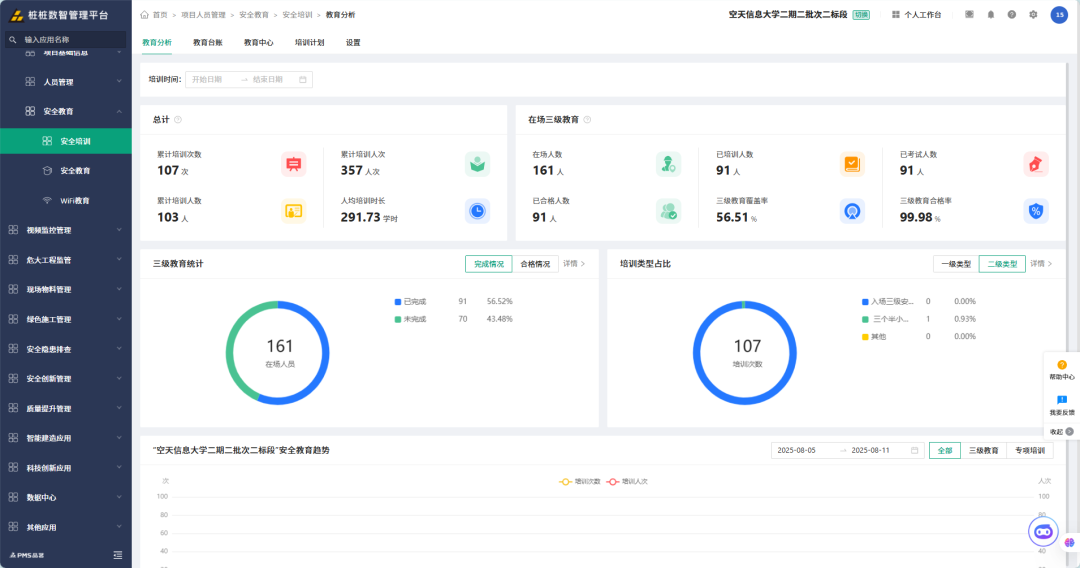Switch to 培训计划 tab
This screenshot has height=568, width=1080.
pos(309,43)
